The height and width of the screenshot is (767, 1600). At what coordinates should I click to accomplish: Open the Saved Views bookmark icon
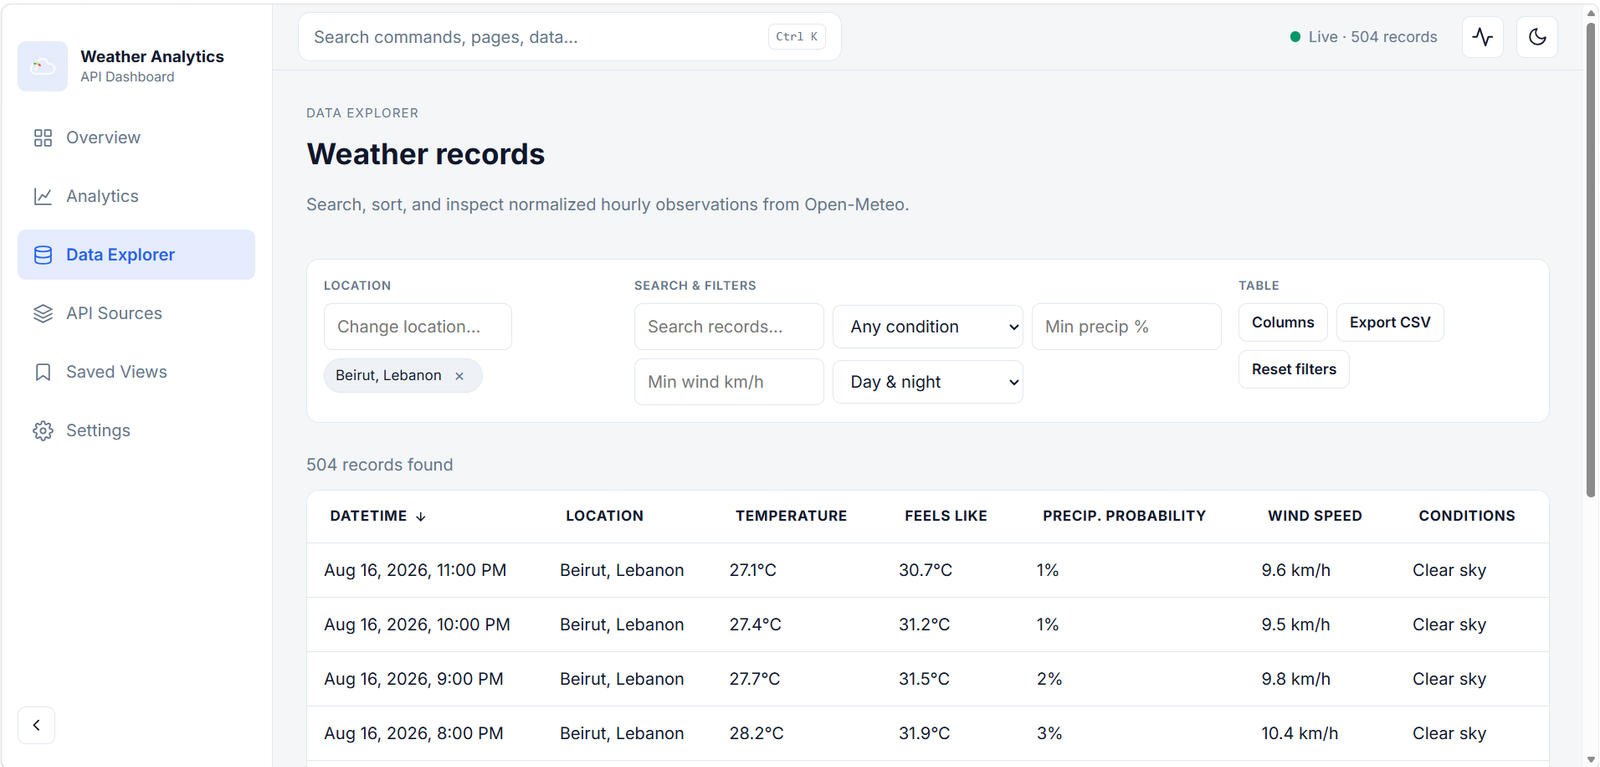point(43,372)
